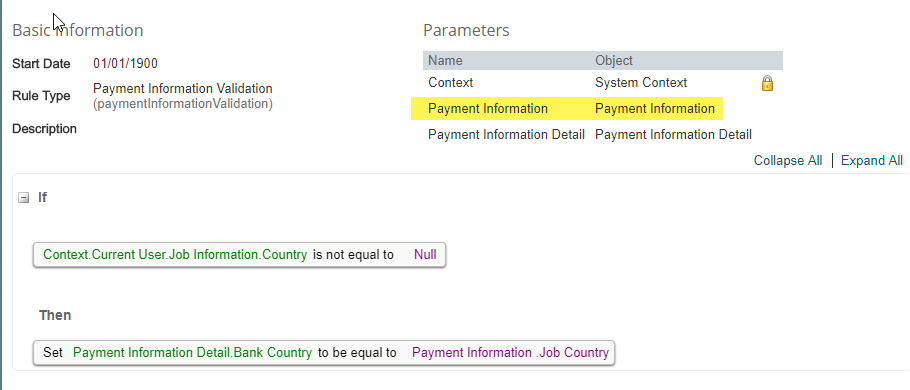Collapse the If section with the minus icon
Viewport: 910px width, 390px height.
[23, 198]
